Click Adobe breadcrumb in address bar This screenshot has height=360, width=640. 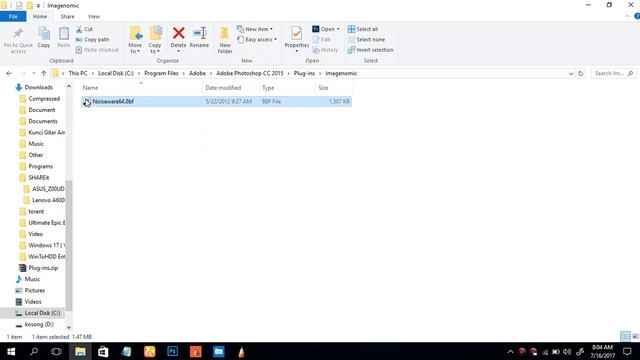[197, 73]
